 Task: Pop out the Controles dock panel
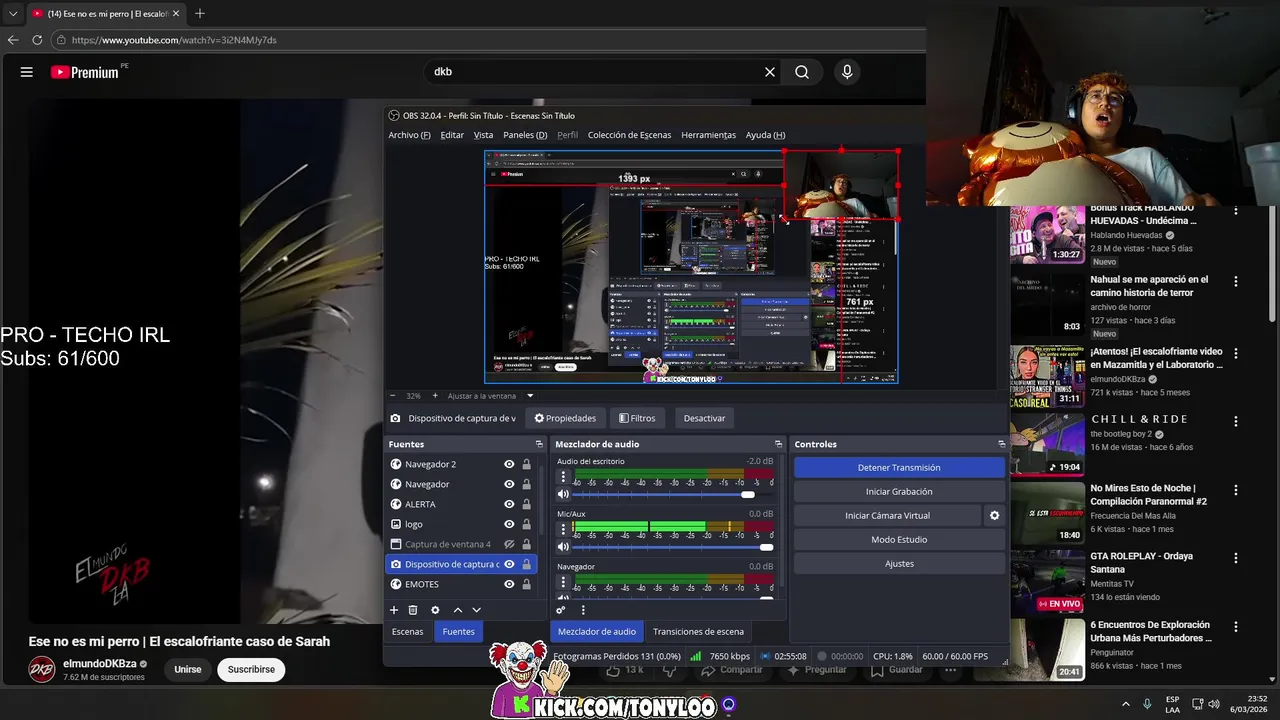tap(1001, 444)
